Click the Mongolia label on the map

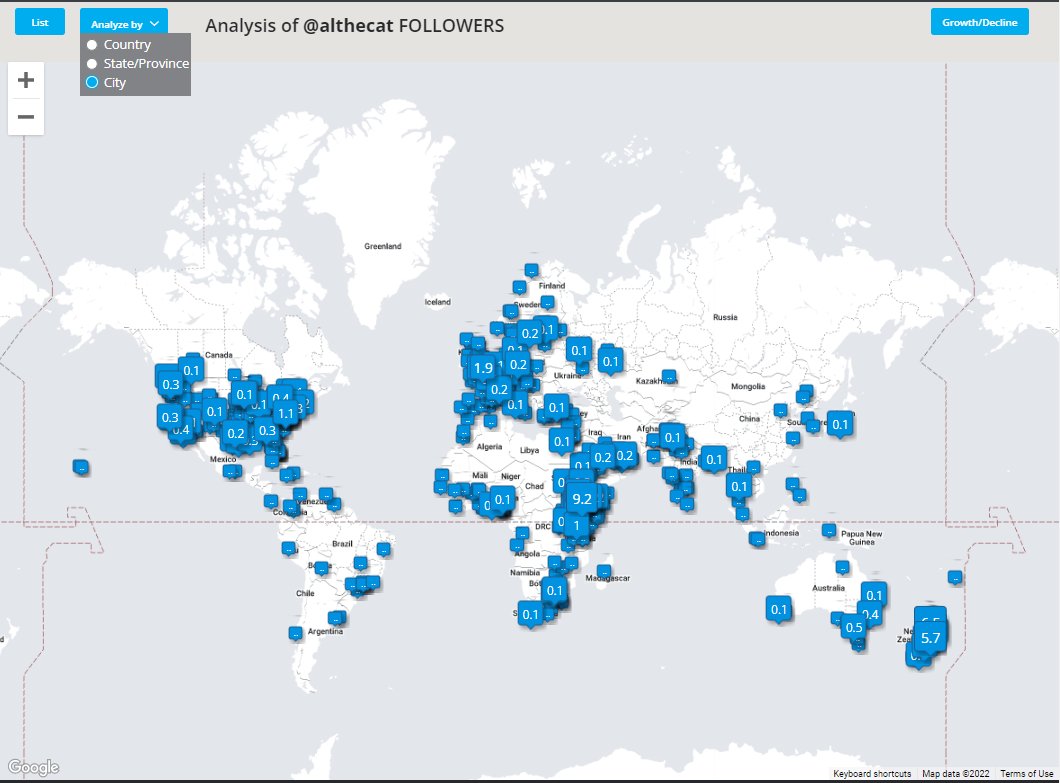point(748,387)
